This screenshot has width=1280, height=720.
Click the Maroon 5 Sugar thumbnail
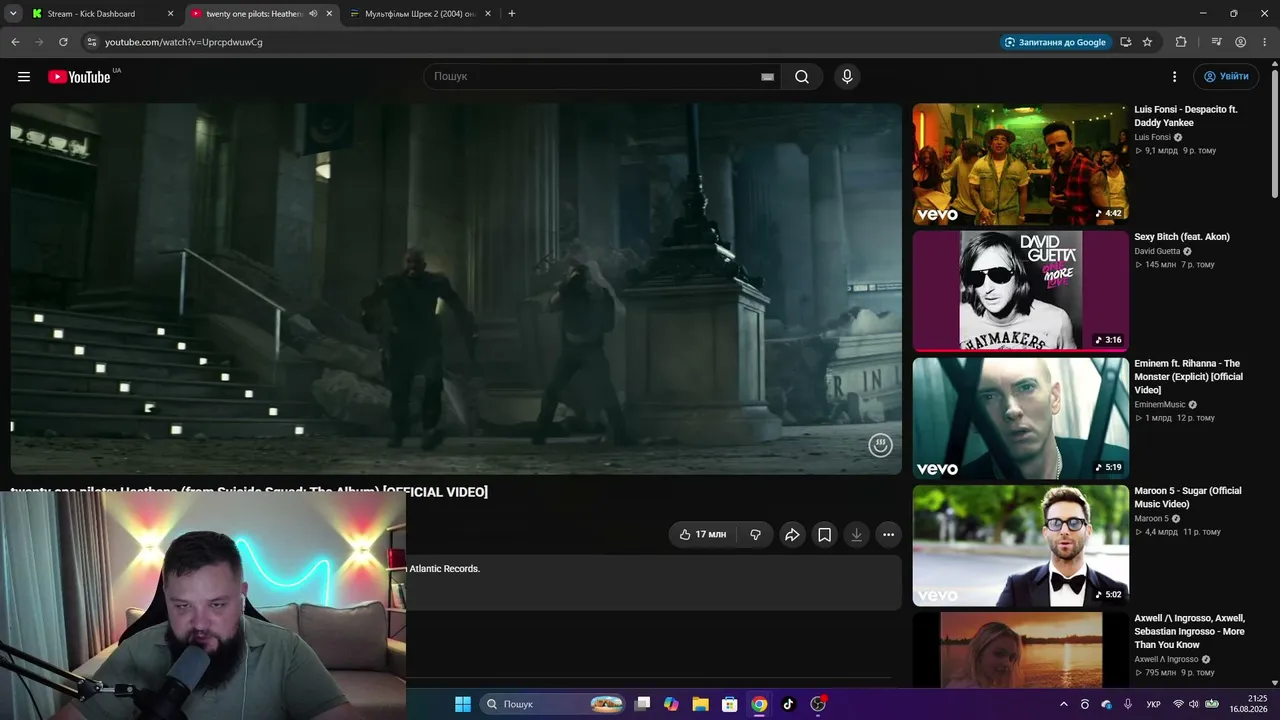[1020, 546]
